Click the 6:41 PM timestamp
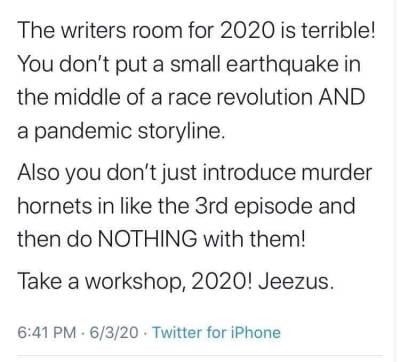 [x=47, y=332]
